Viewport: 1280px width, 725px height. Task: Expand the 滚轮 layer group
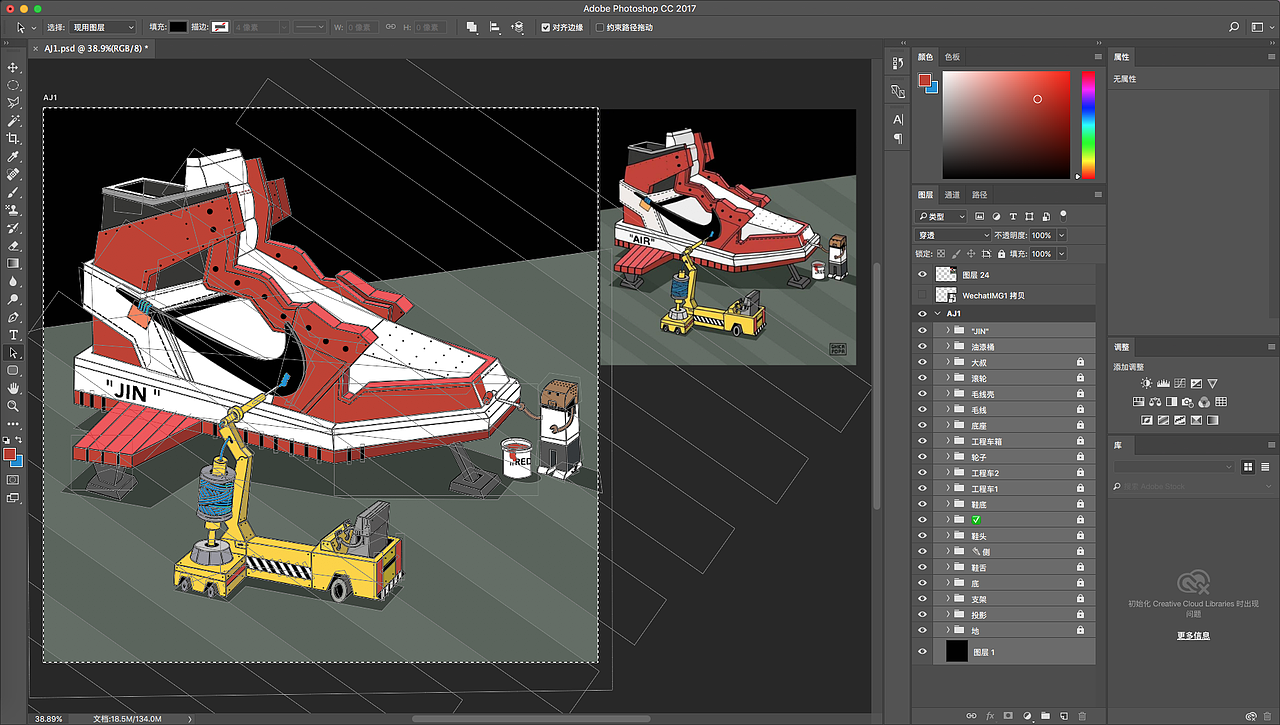[948, 378]
